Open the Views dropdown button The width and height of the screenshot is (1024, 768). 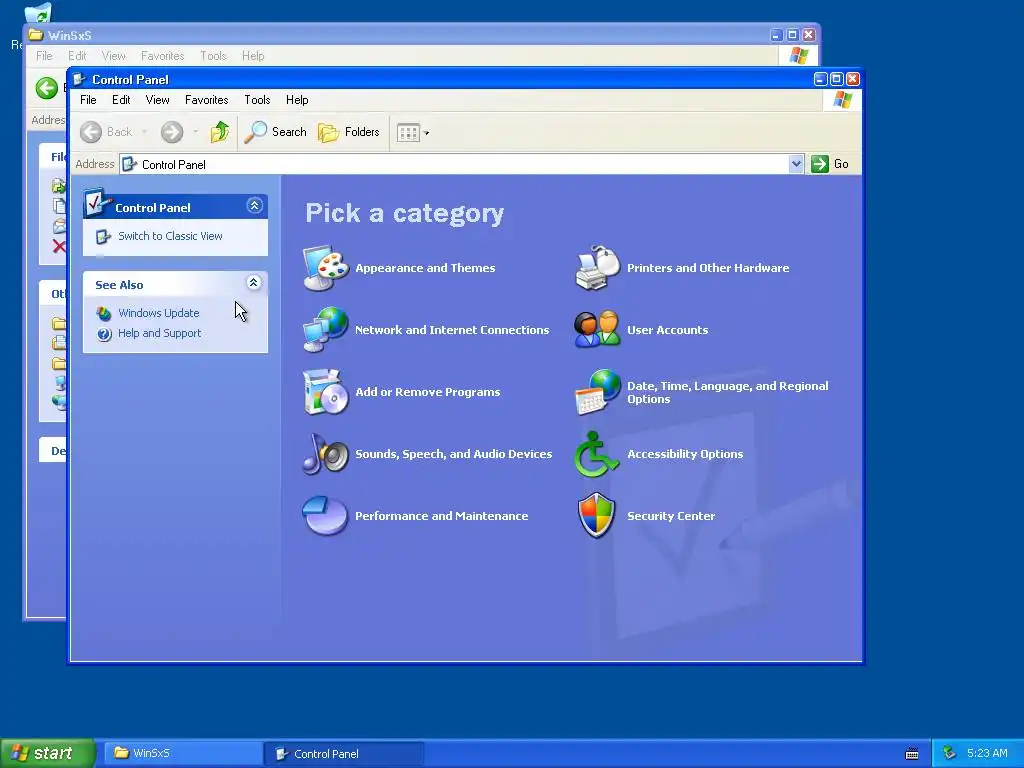coord(413,133)
